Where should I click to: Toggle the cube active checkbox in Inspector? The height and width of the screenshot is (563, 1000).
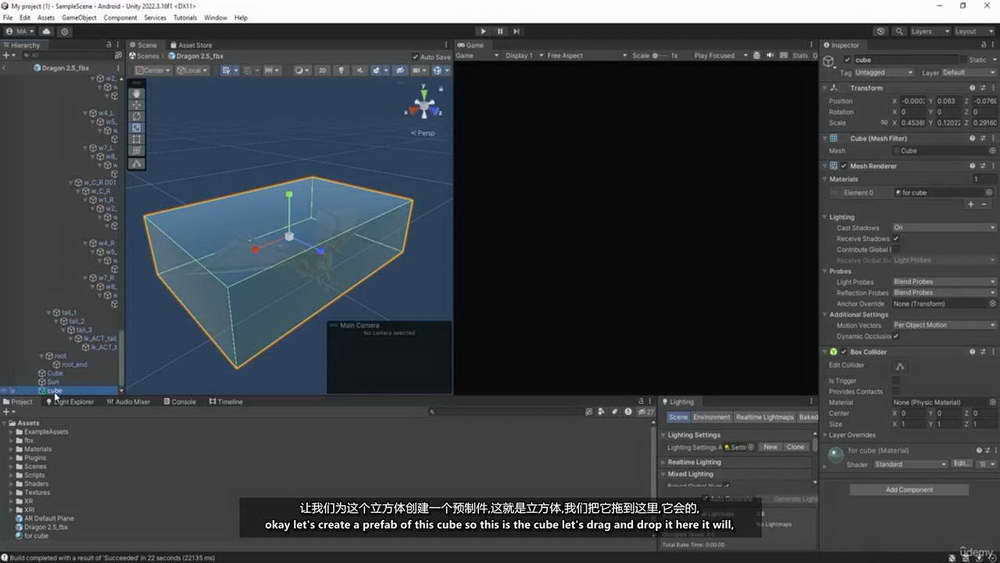847,60
